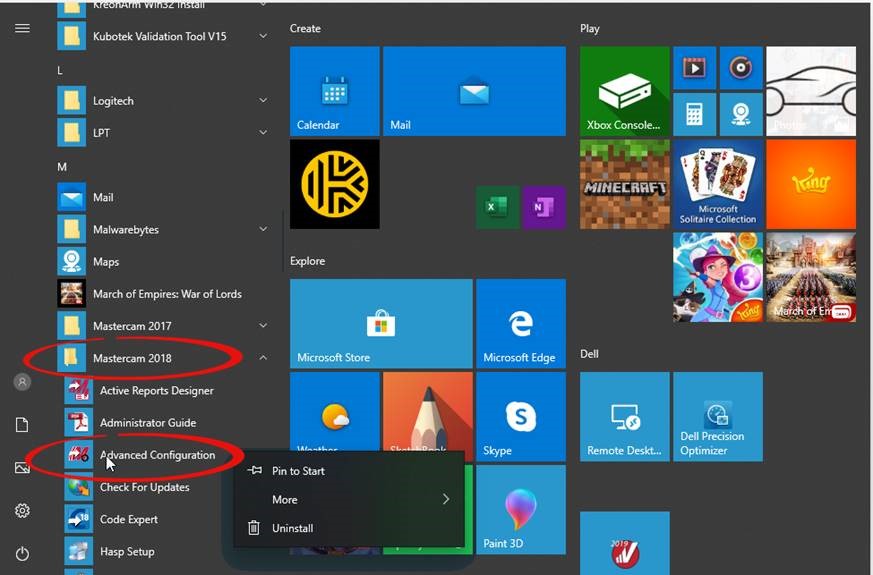Image resolution: width=873 pixels, height=575 pixels.
Task: Open the yellow Keeper tile
Action: pyautogui.click(x=335, y=184)
